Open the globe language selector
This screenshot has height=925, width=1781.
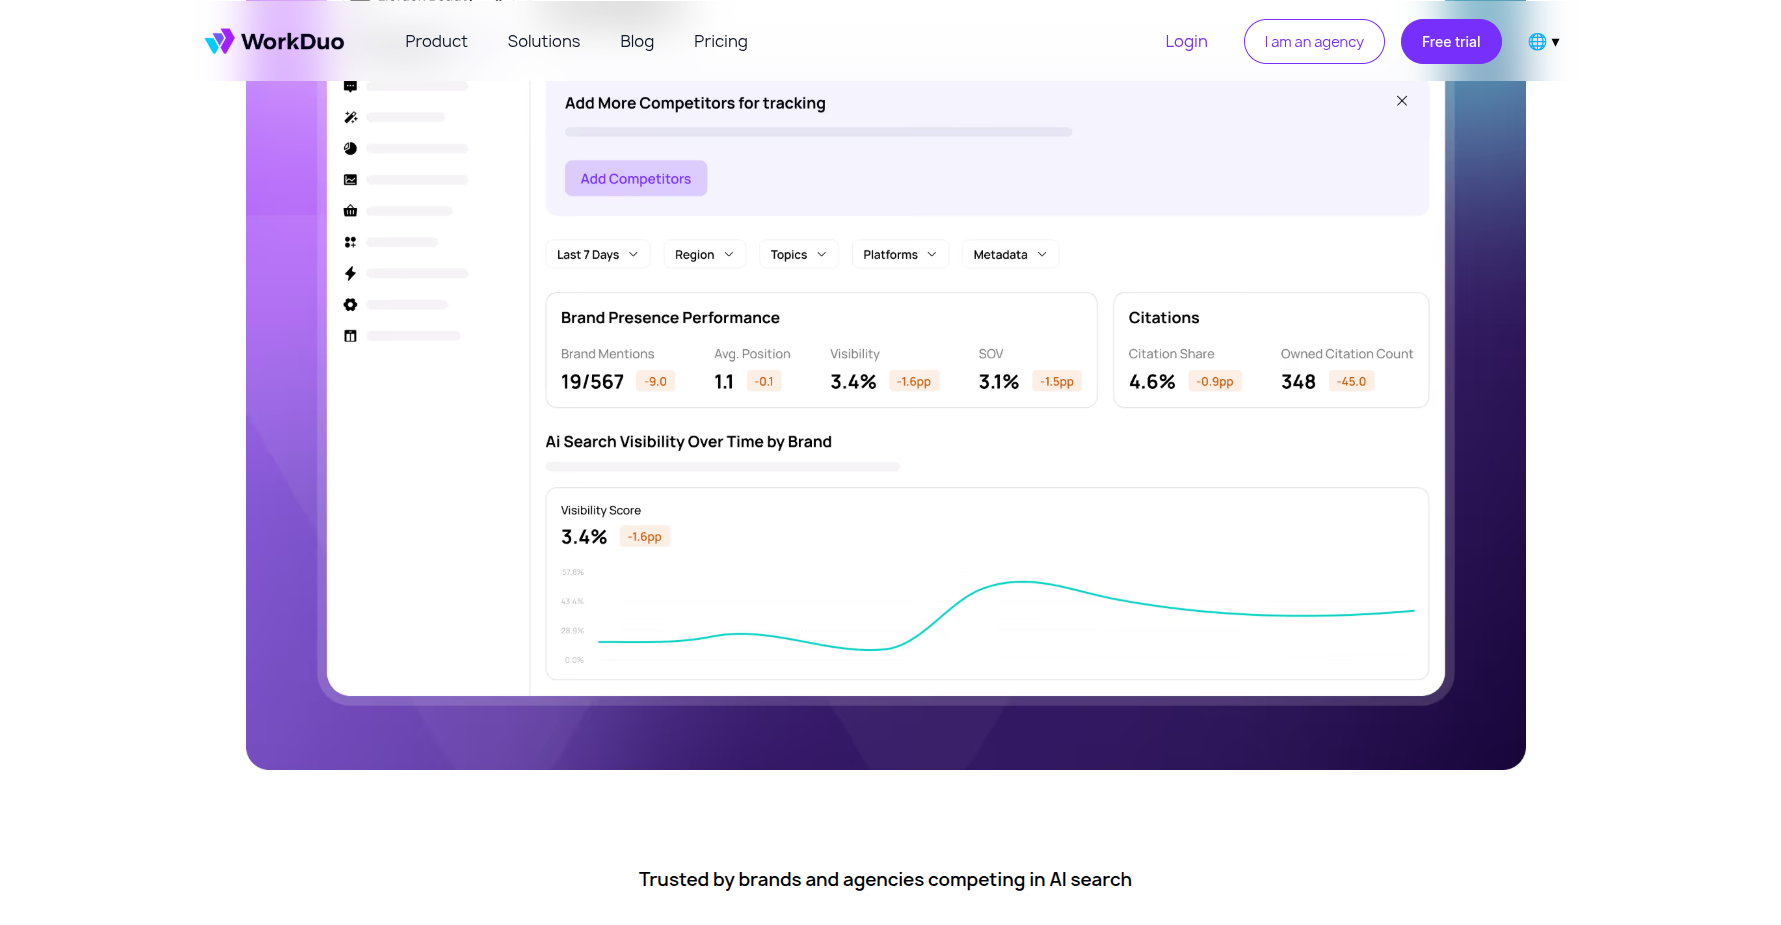pyautogui.click(x=1544, y=41)
